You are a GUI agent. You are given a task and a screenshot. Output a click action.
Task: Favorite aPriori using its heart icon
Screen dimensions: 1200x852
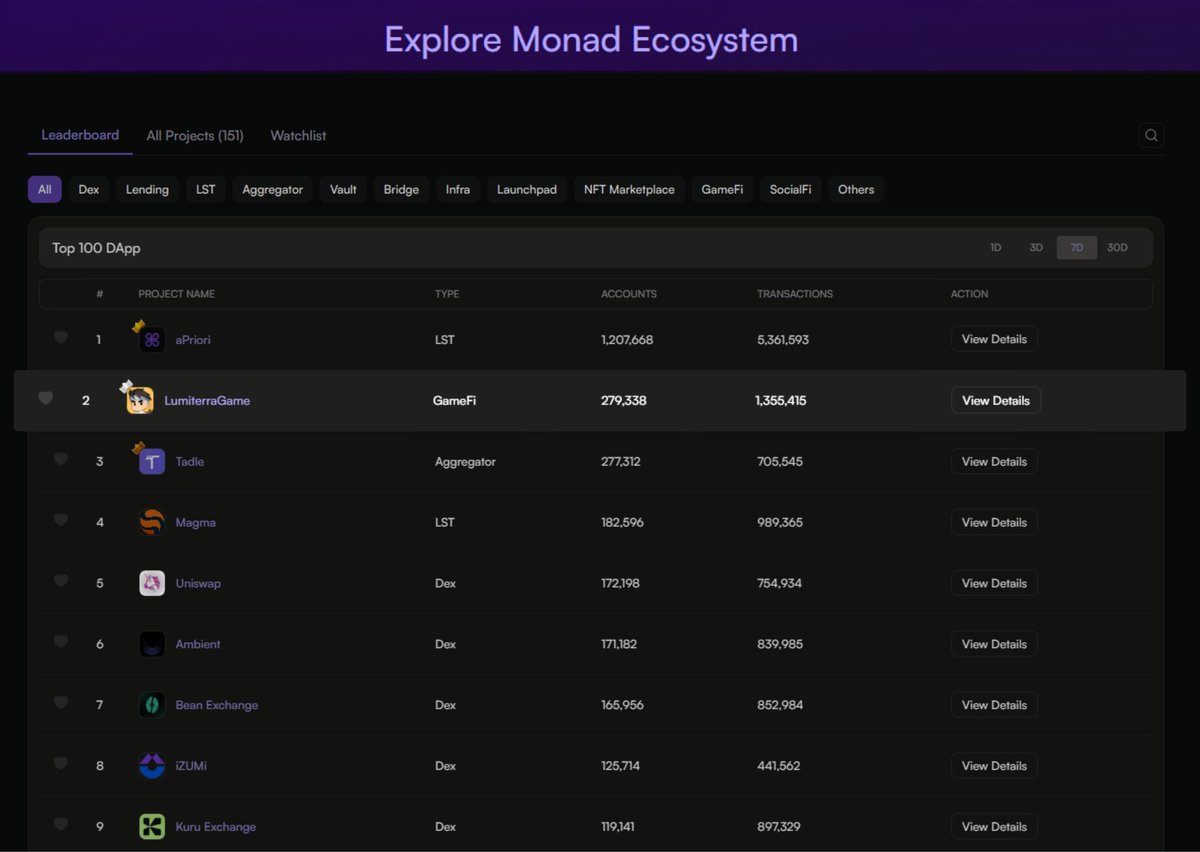(60, 338)
